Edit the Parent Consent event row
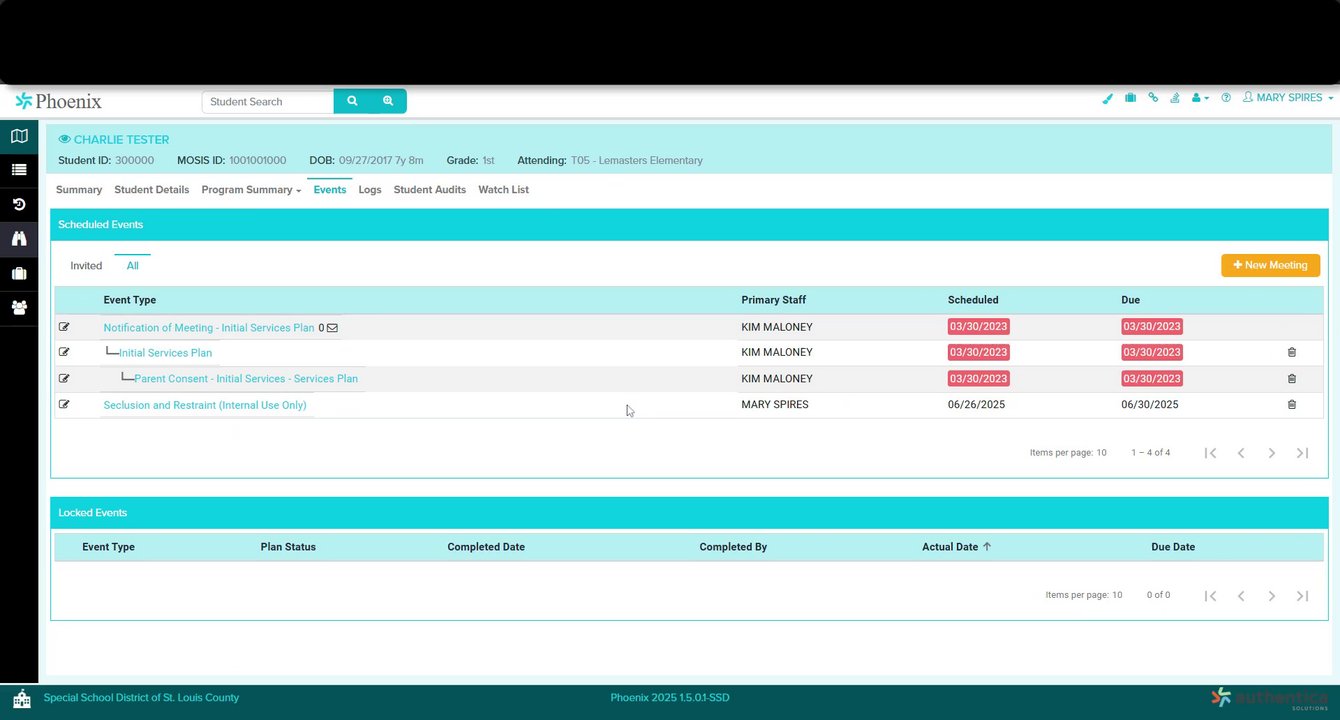Viewport: 1340px width, 720px height. point(64,378)
